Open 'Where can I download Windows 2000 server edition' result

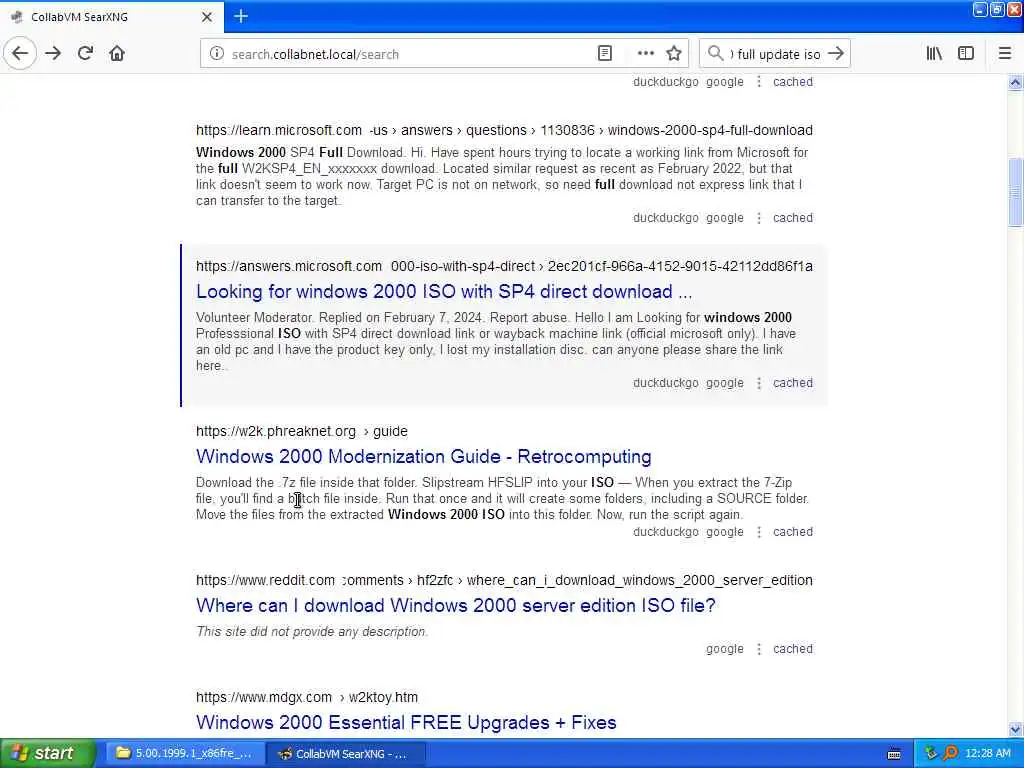click(x=455, y=605)
